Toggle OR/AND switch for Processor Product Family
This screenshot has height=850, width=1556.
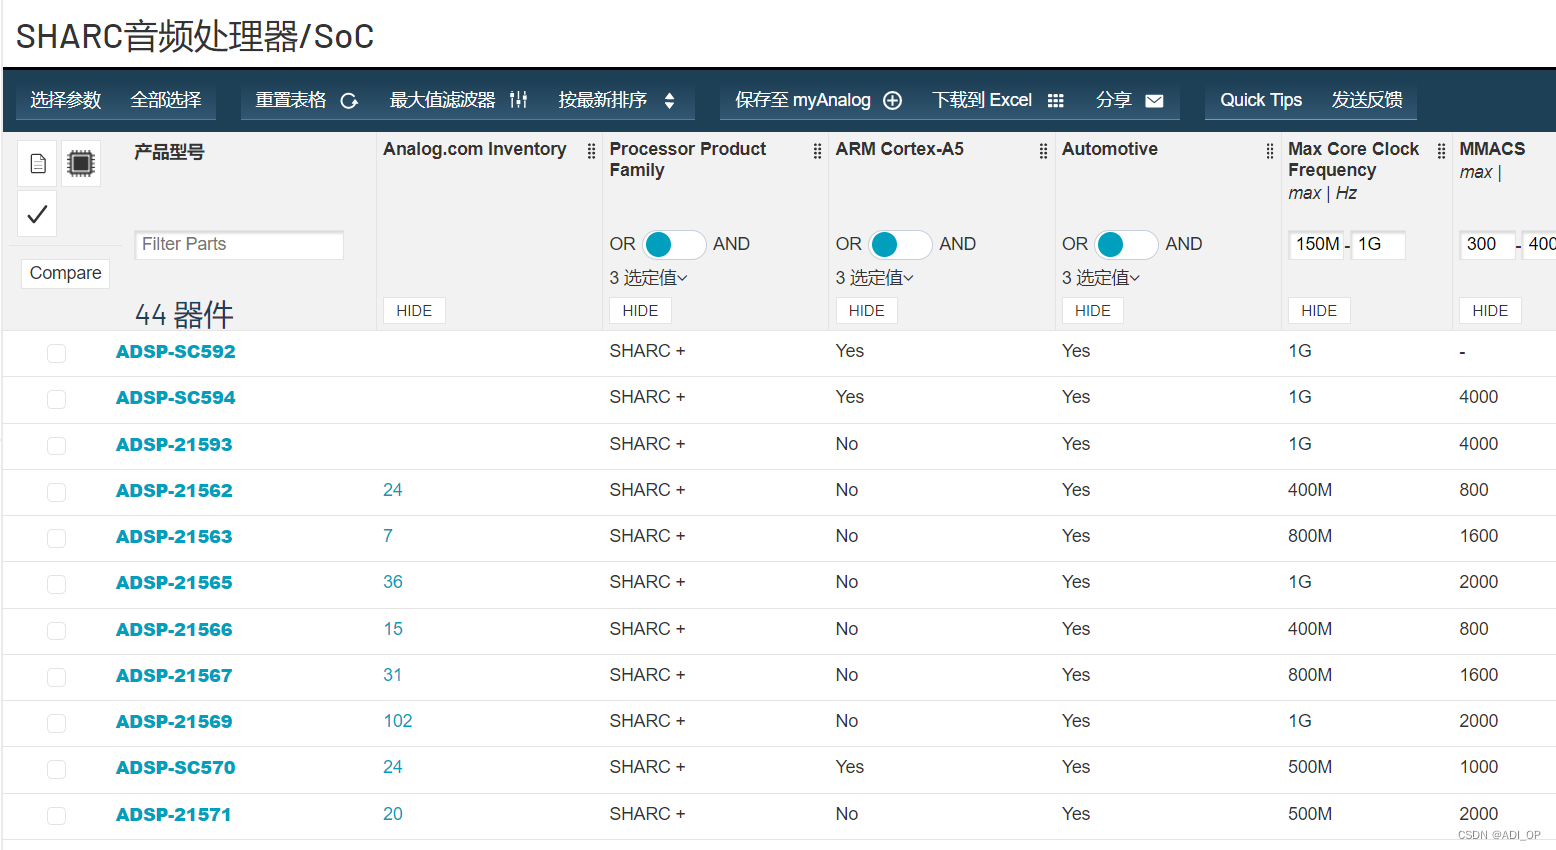[x=674, y=244]
